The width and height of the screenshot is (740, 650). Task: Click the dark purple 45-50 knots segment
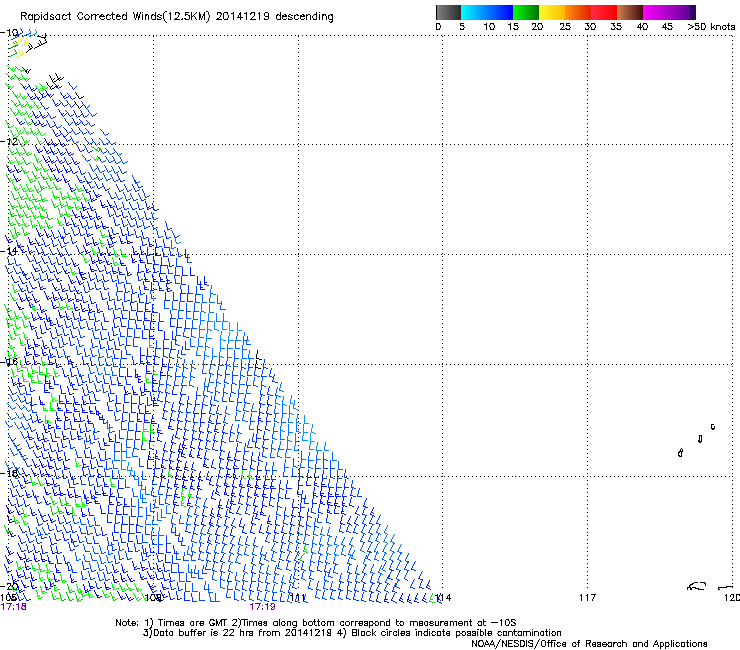682,12
